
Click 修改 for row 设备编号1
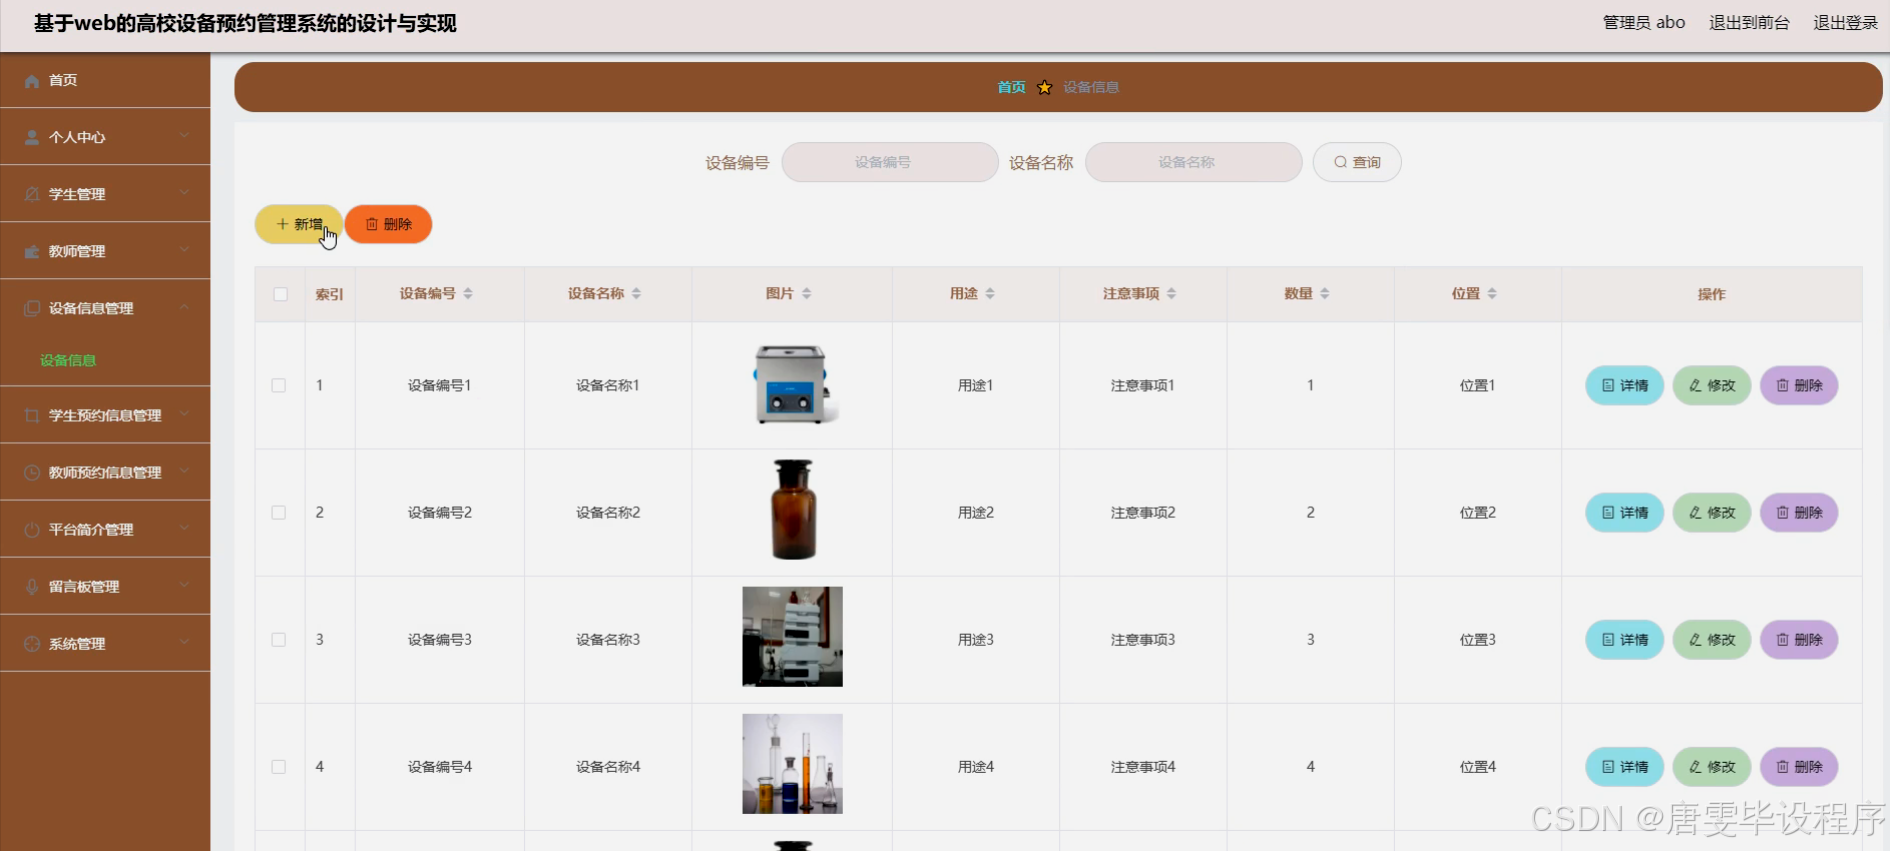point(1712,385)
